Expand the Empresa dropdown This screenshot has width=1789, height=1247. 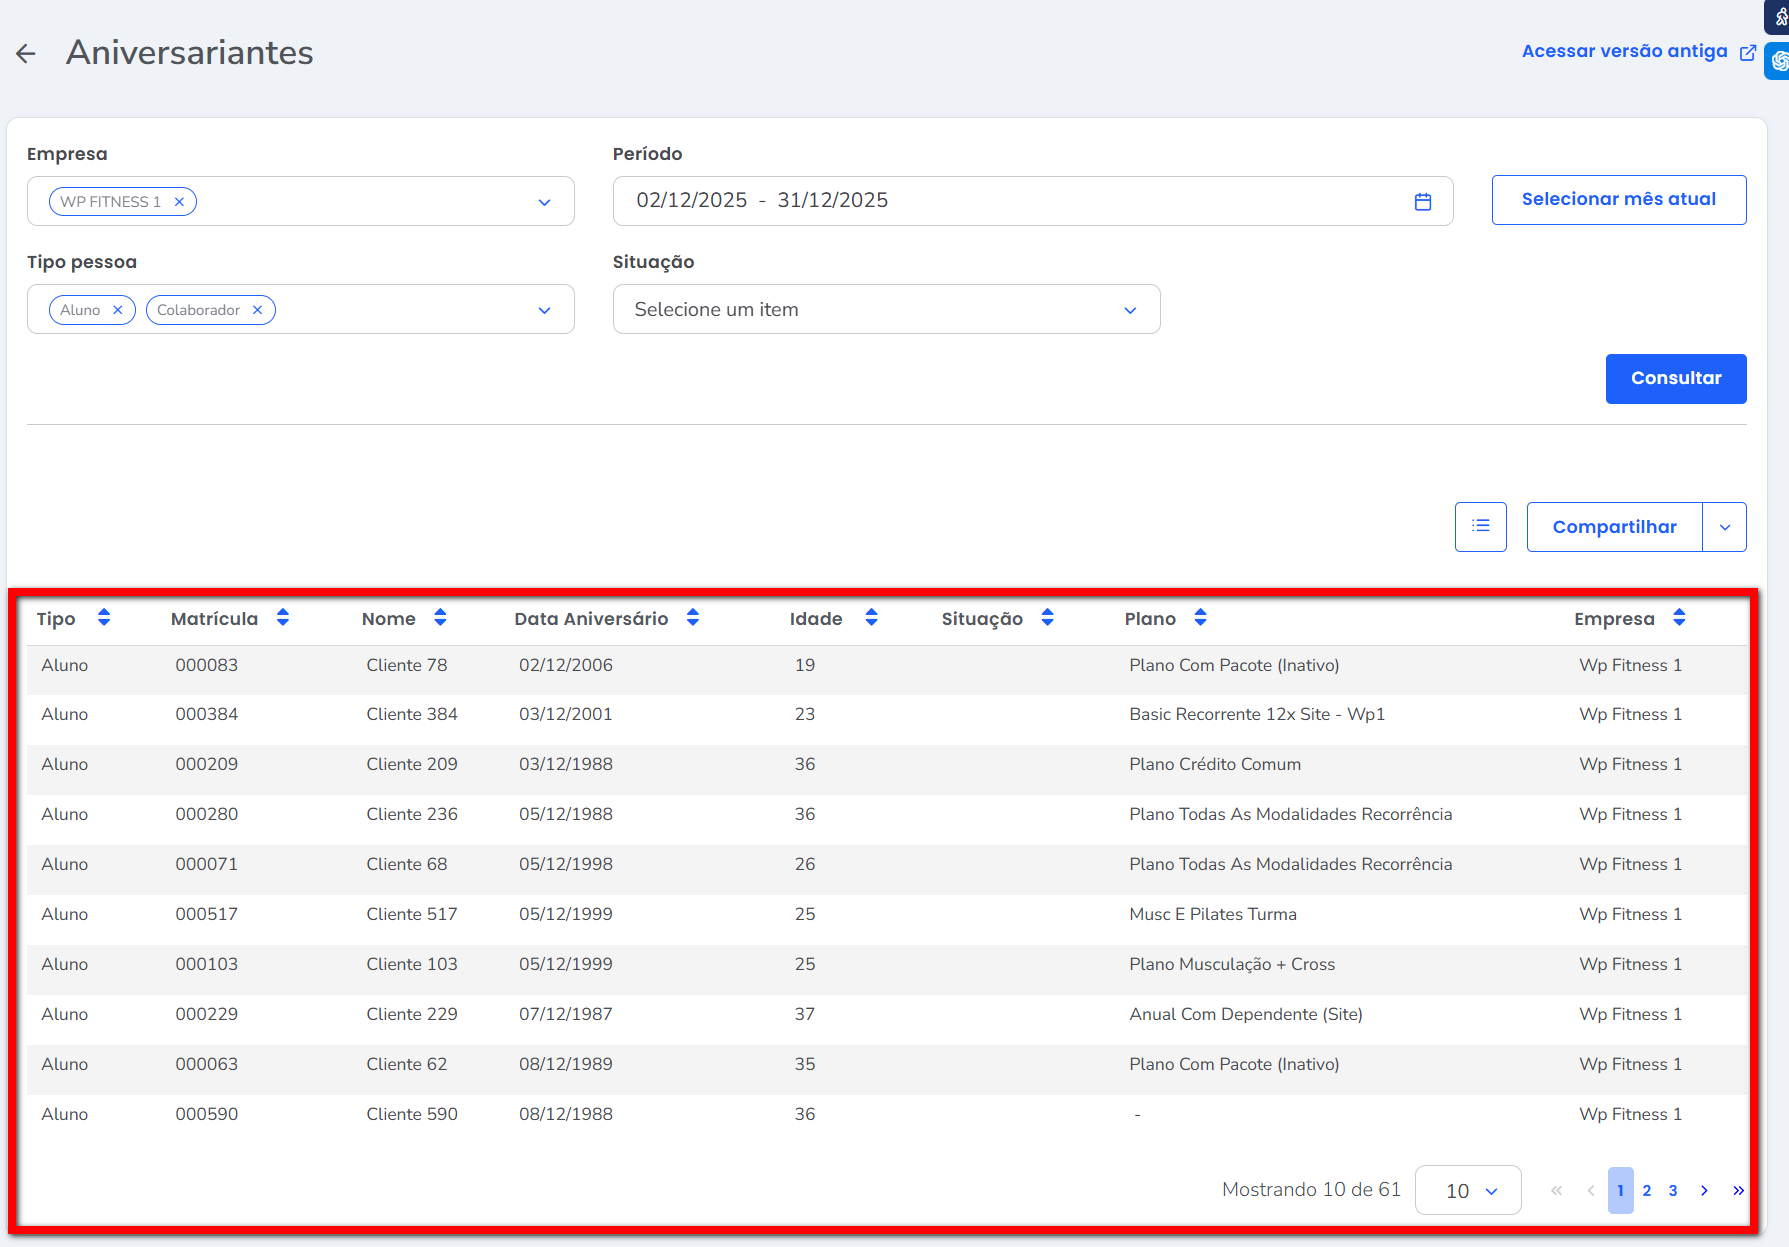point(544,202)
